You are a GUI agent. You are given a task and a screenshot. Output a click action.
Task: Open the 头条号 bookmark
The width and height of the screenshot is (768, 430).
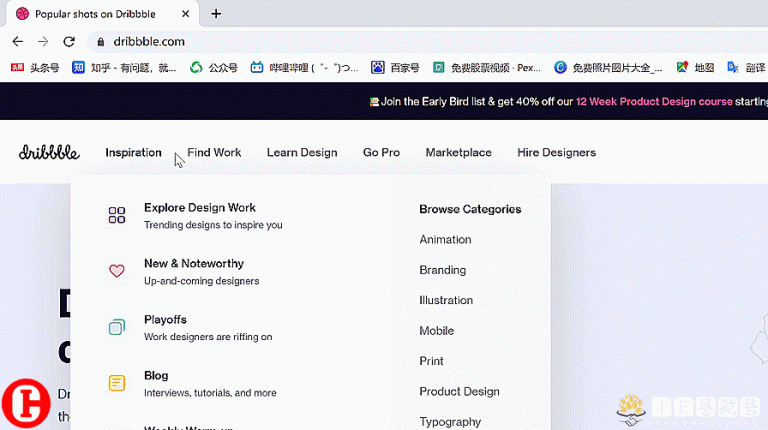[35, 68]
